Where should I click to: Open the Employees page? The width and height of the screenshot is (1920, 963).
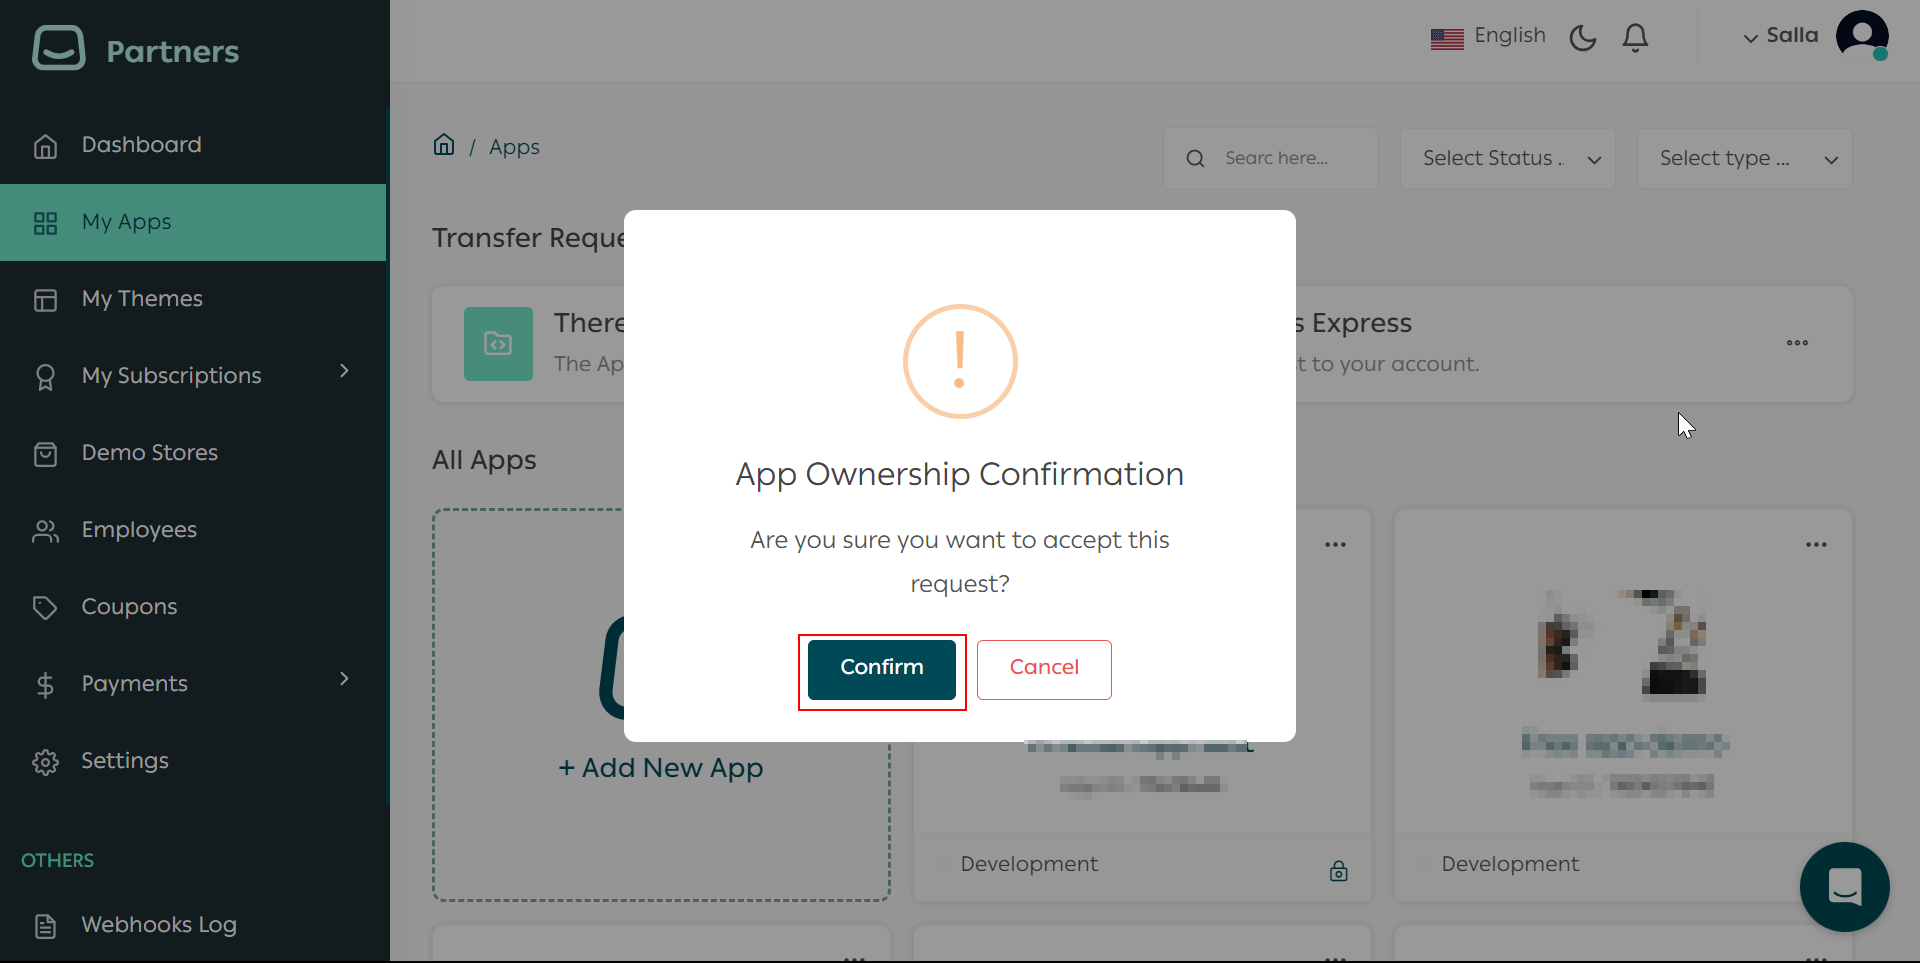(138, 529)
